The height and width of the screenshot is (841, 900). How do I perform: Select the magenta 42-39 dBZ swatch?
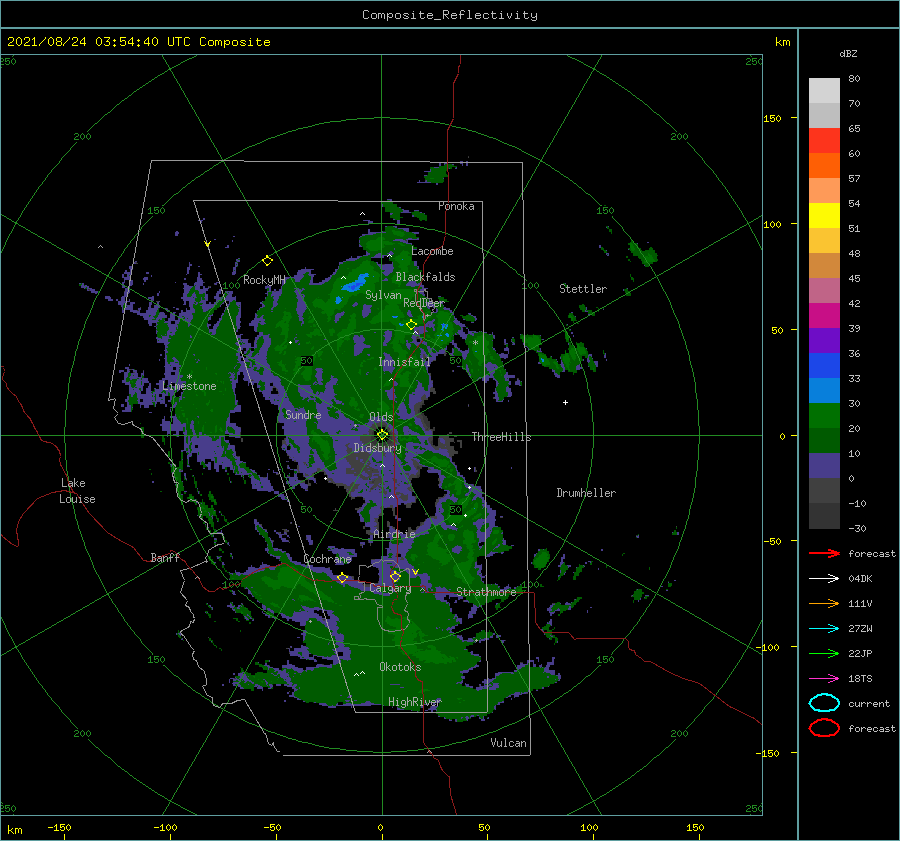pos(824,316)
